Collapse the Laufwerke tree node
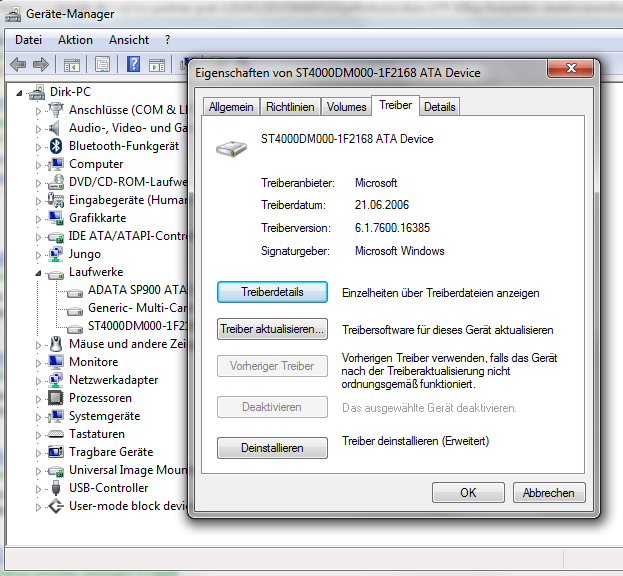623x576 pixels. pos(38,273)
